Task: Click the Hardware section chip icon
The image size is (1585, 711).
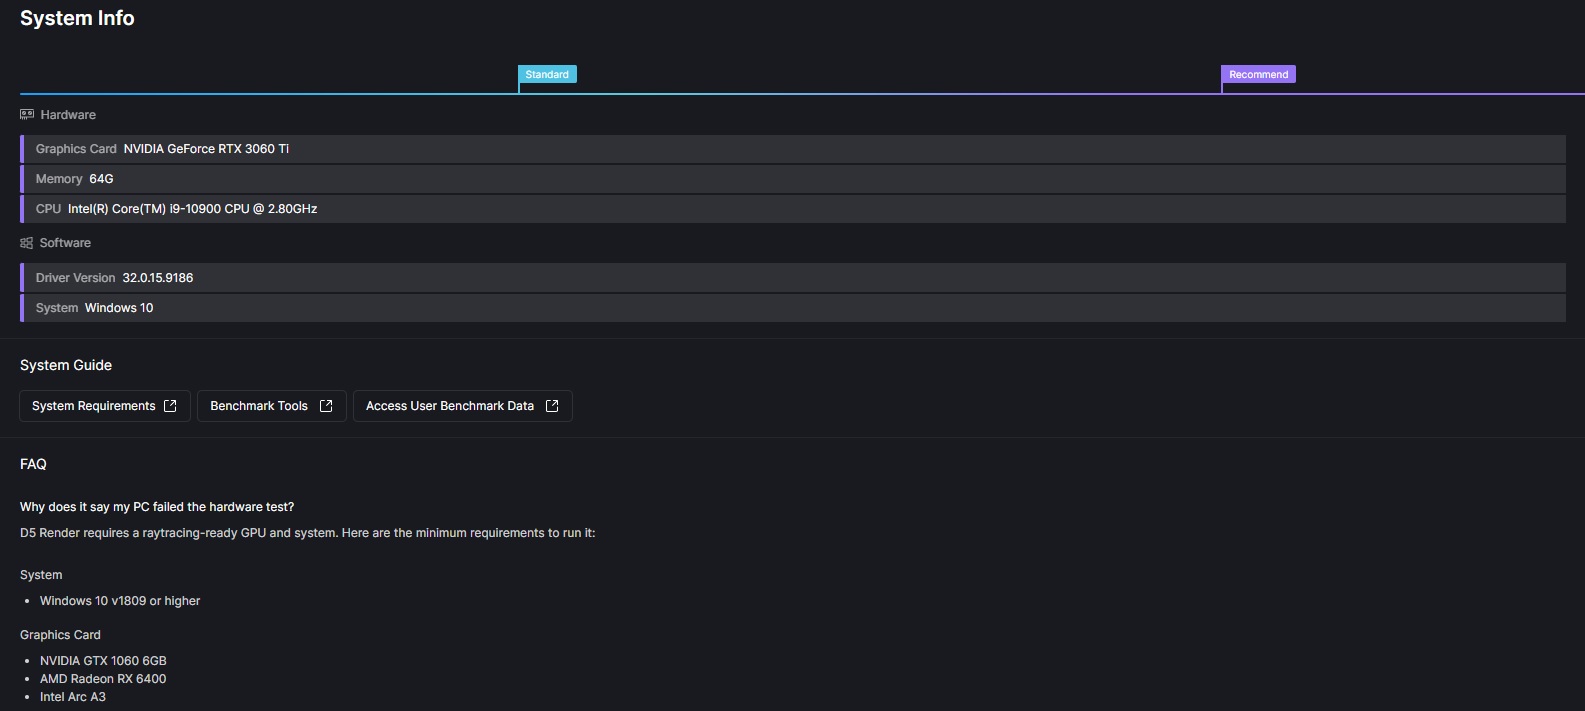Action: 27,115
